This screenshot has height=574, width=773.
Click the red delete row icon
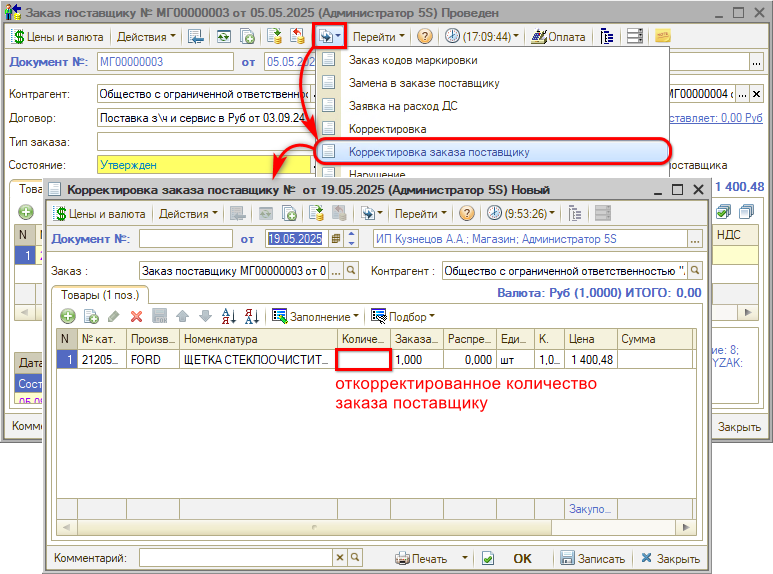pyautogui.click(x=136, y=316)
